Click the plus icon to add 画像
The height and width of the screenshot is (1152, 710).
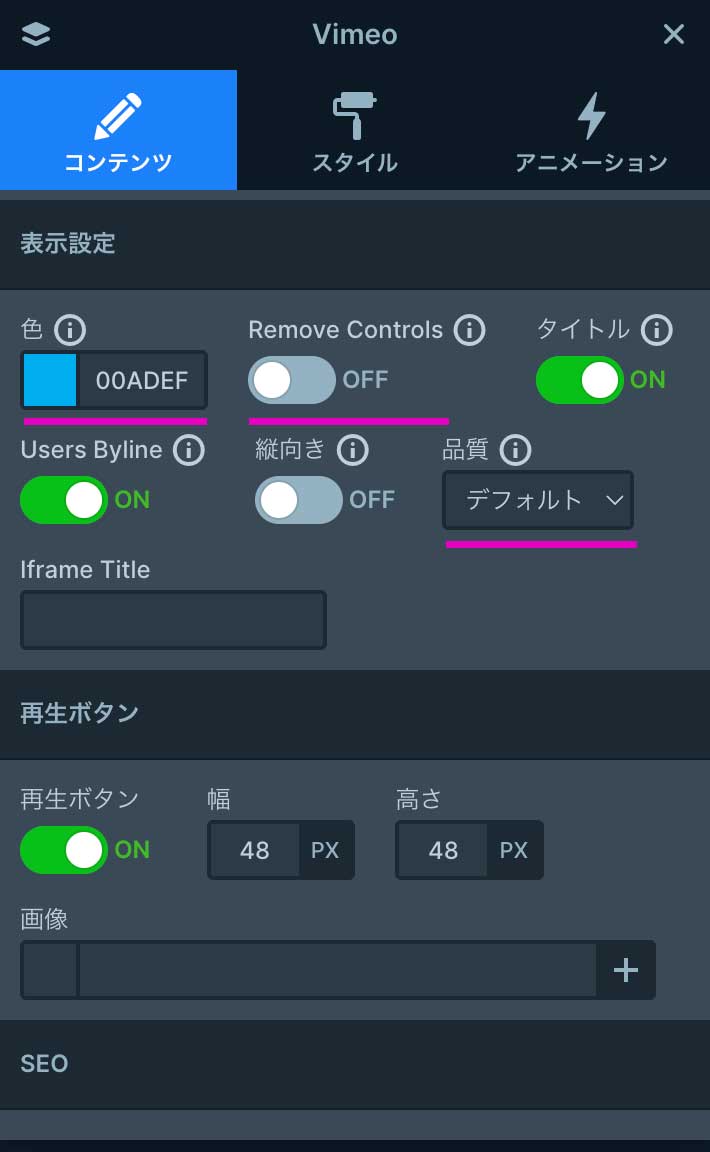coord(626,969)
